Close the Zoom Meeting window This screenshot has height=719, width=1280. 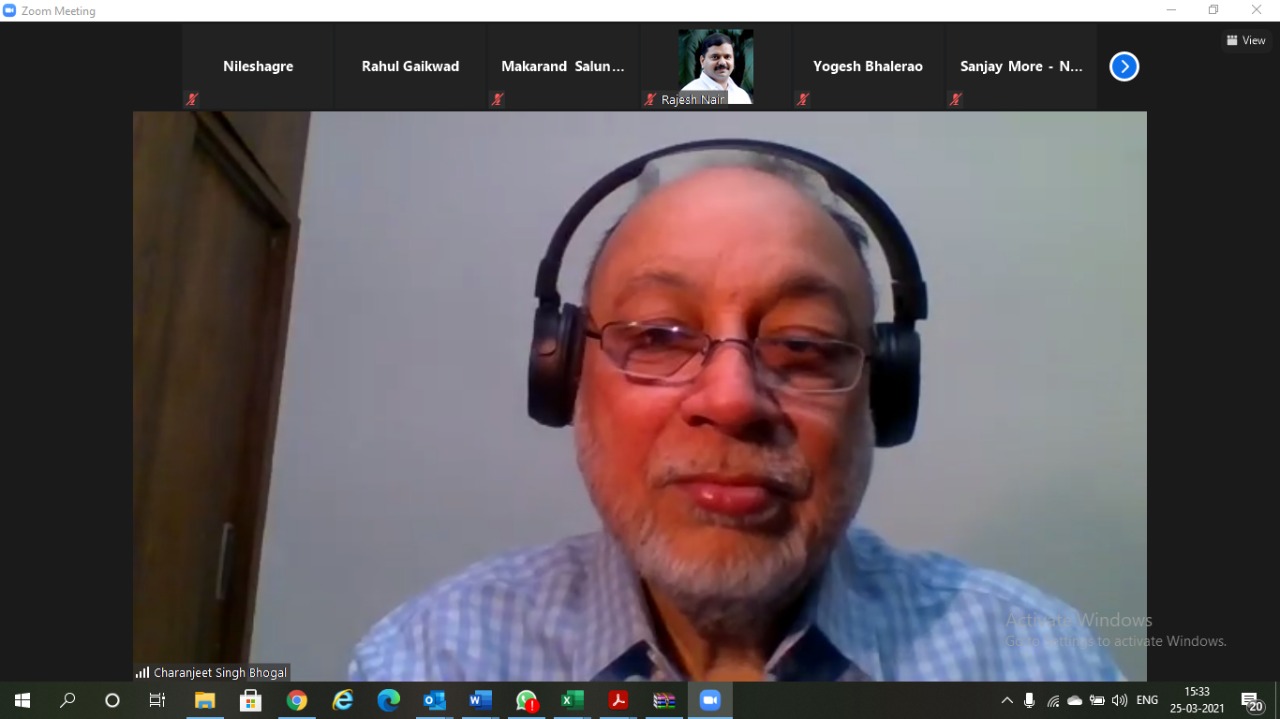pos(1257,10)
